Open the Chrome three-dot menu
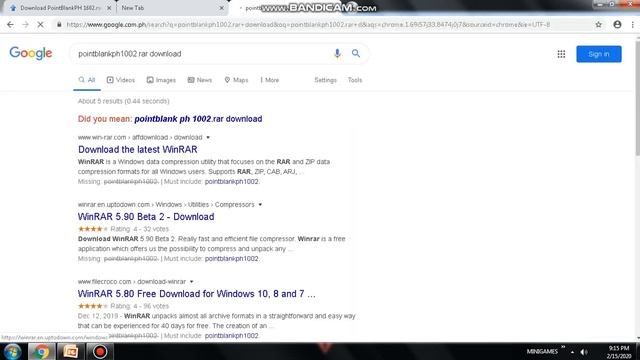This screenshot has width=640, height=360. (x=633, y=24)
